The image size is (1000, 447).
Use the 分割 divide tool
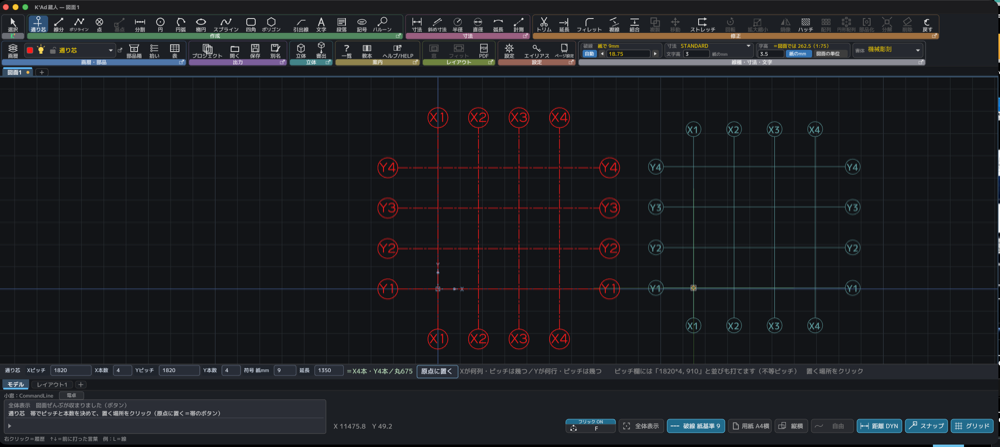point(140,24)
